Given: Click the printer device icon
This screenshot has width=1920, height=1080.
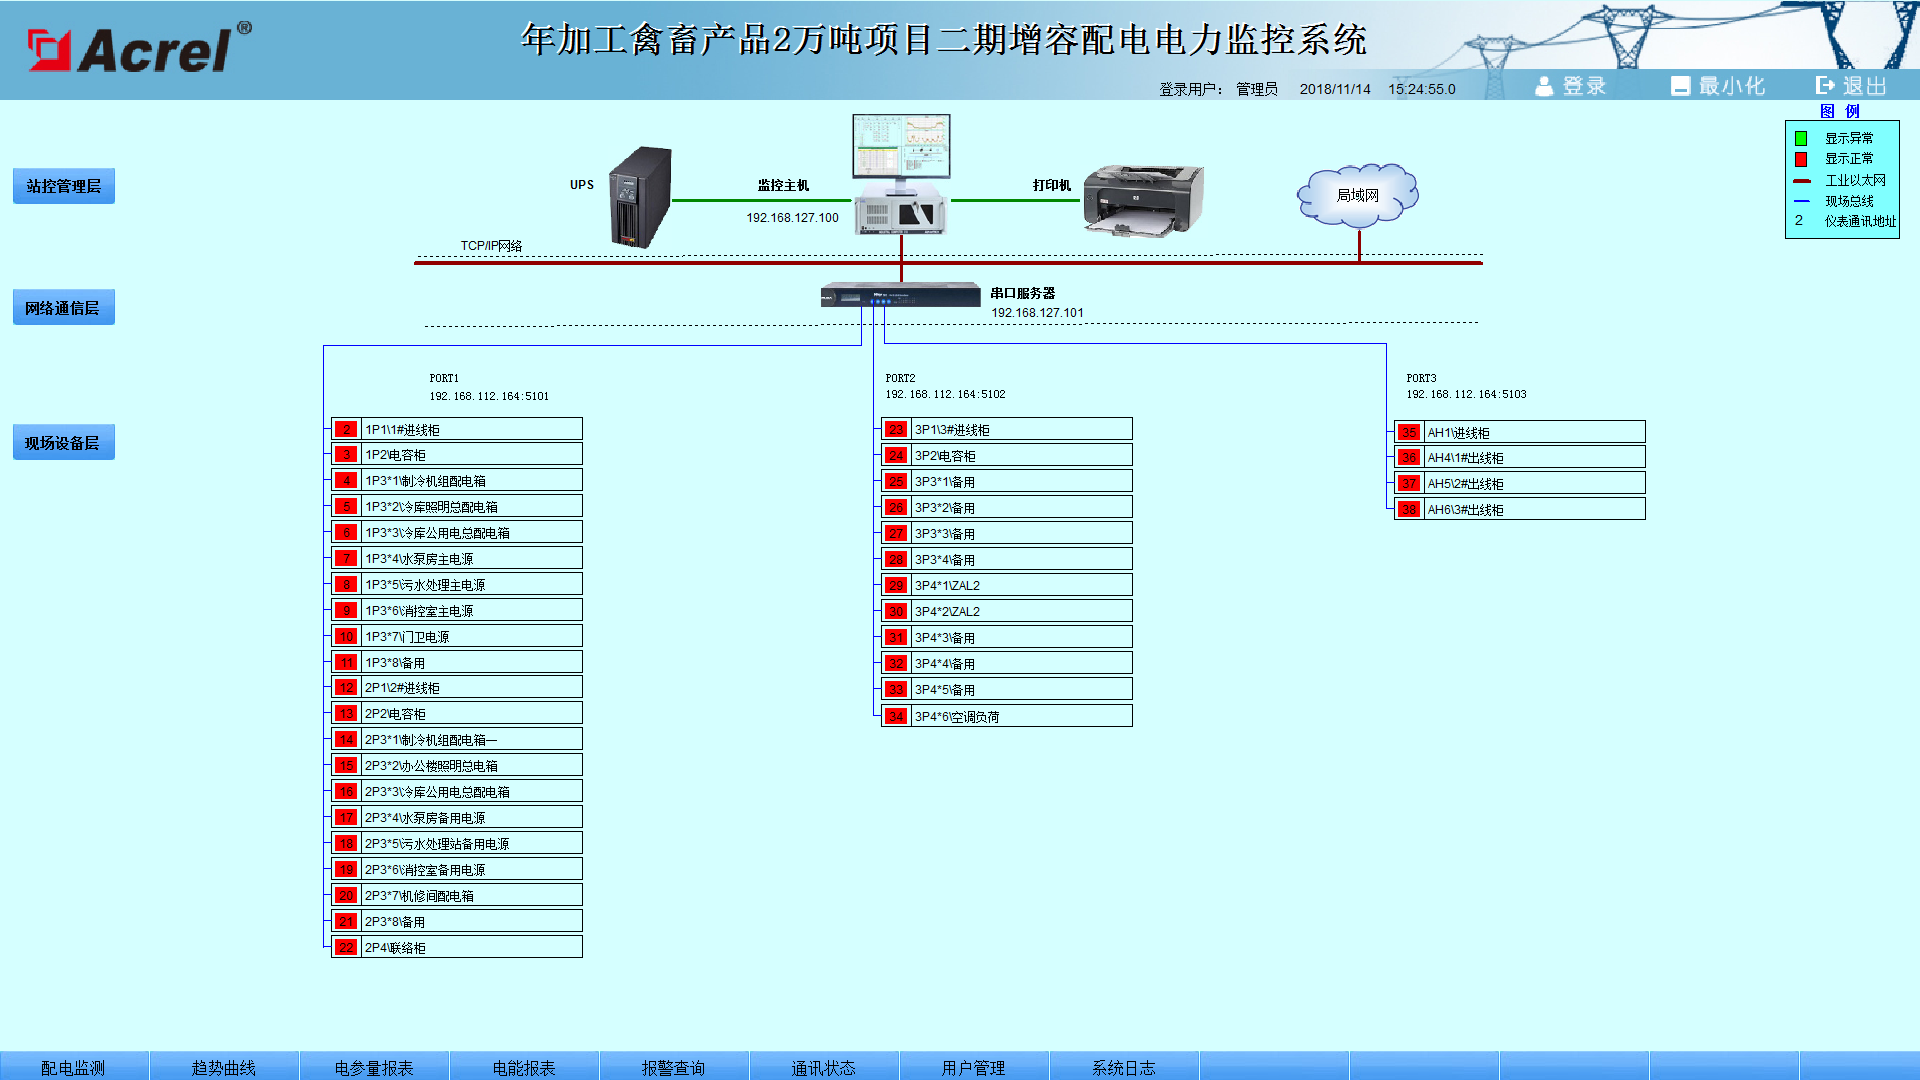Looking at the screenshot, I should (x=1143, y=200).
